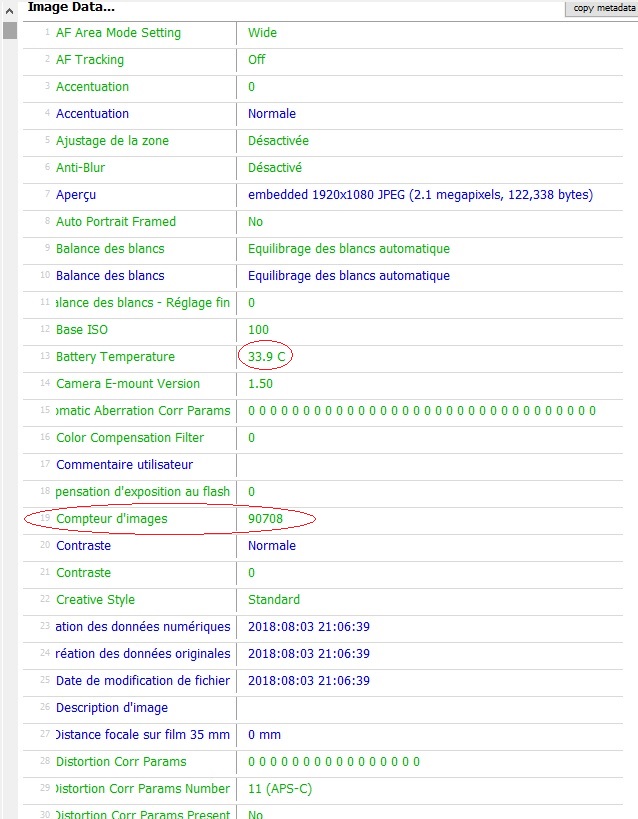Click the Battery Temperature value 33.9 C

click(267, 357)
